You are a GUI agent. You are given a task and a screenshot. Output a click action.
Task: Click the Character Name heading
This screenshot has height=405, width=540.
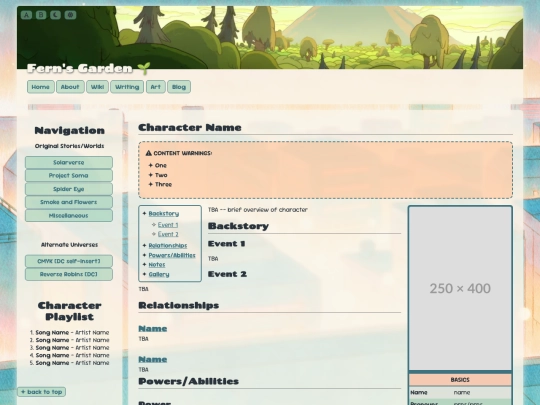coord(190,127)
